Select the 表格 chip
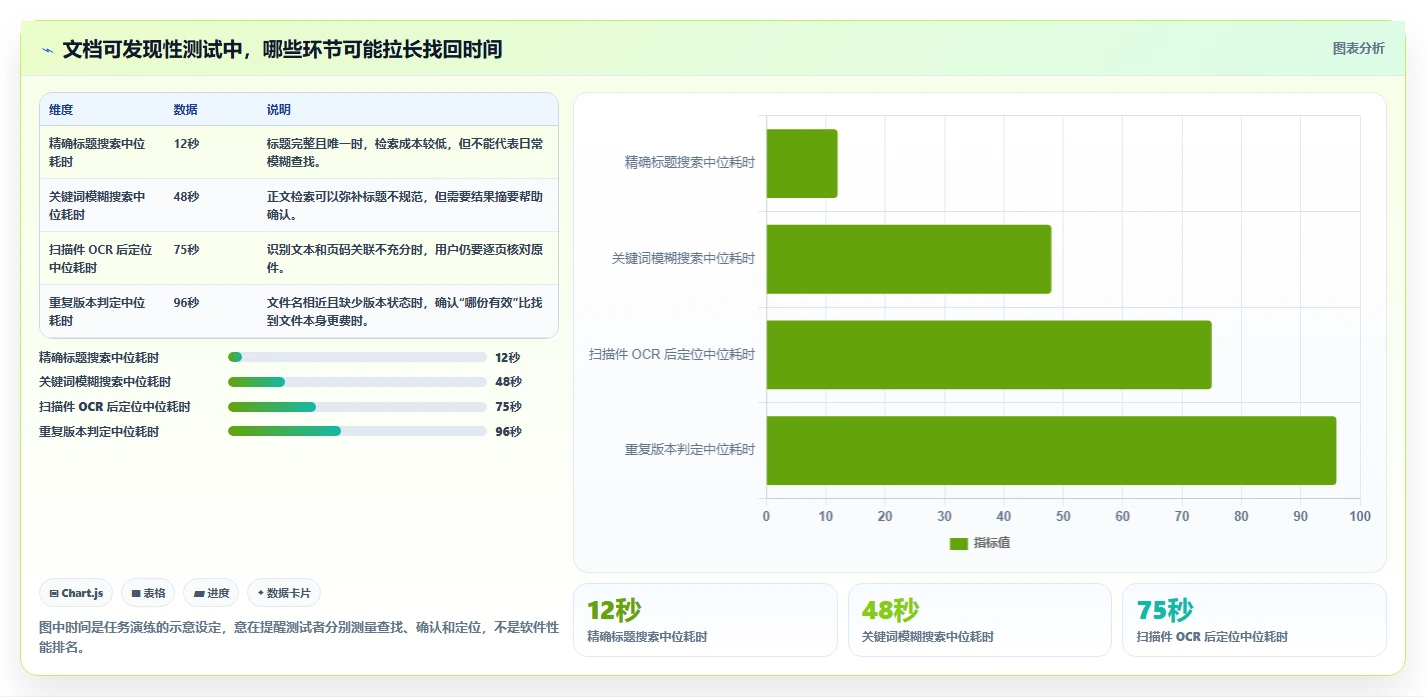Screen dimensions: 1426x697 [148, 593]
